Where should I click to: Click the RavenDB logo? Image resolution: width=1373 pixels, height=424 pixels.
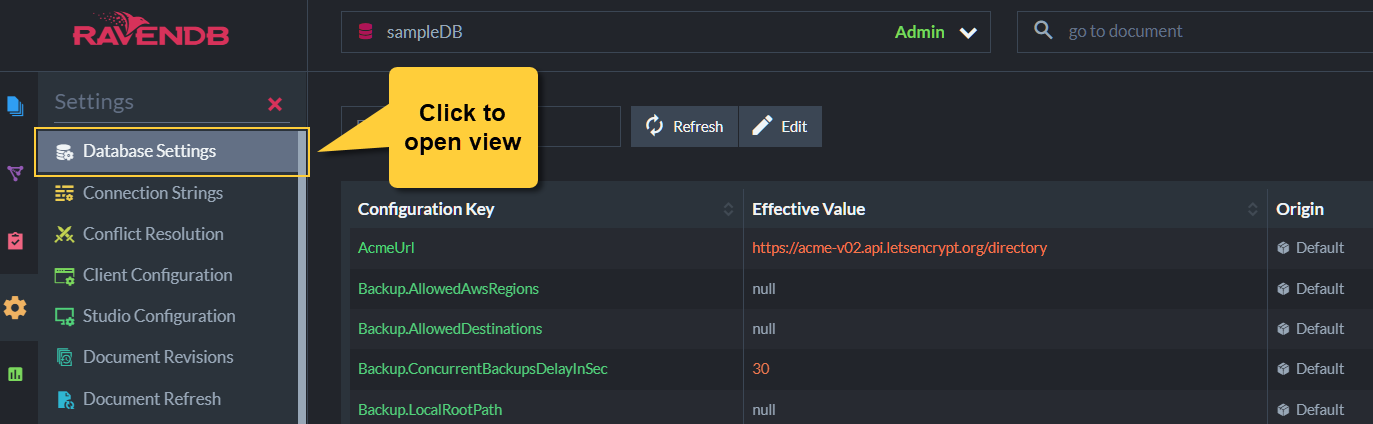click(151, 32)
